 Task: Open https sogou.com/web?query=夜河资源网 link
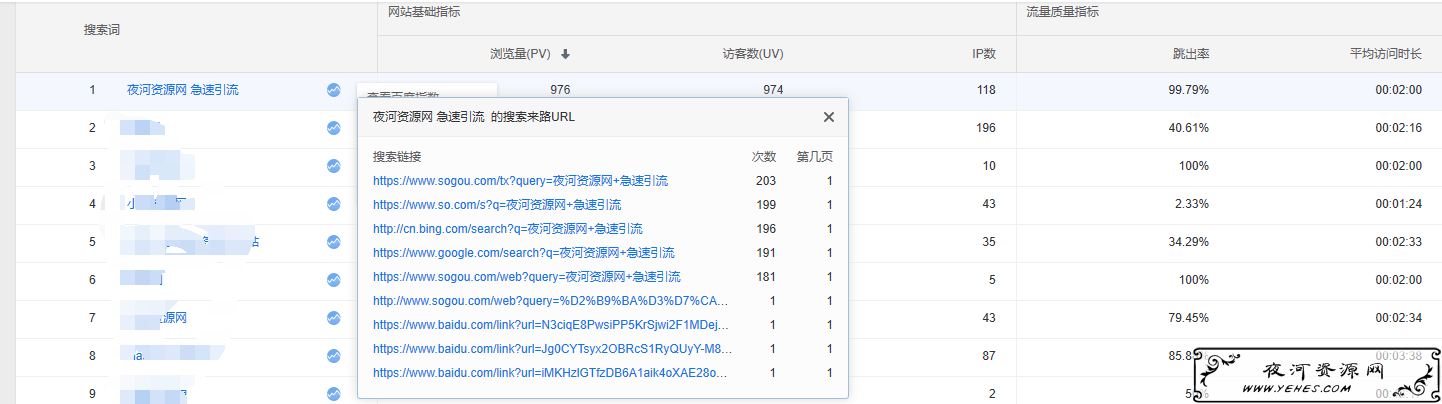[527, 277]
